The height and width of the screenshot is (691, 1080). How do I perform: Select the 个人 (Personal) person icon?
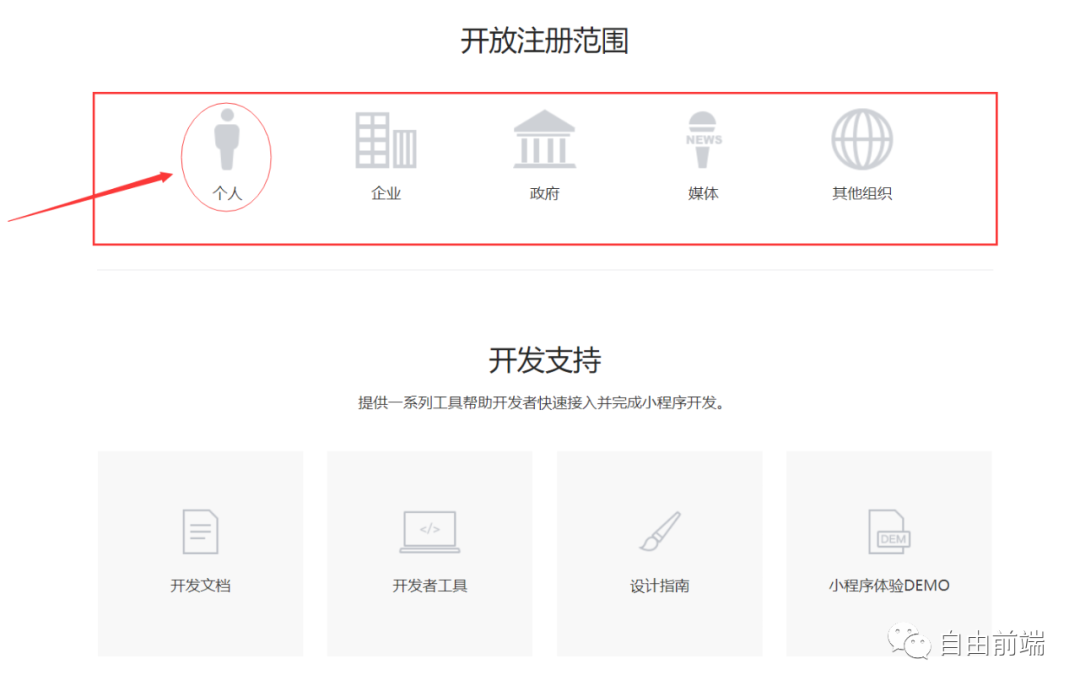point(226,140)
